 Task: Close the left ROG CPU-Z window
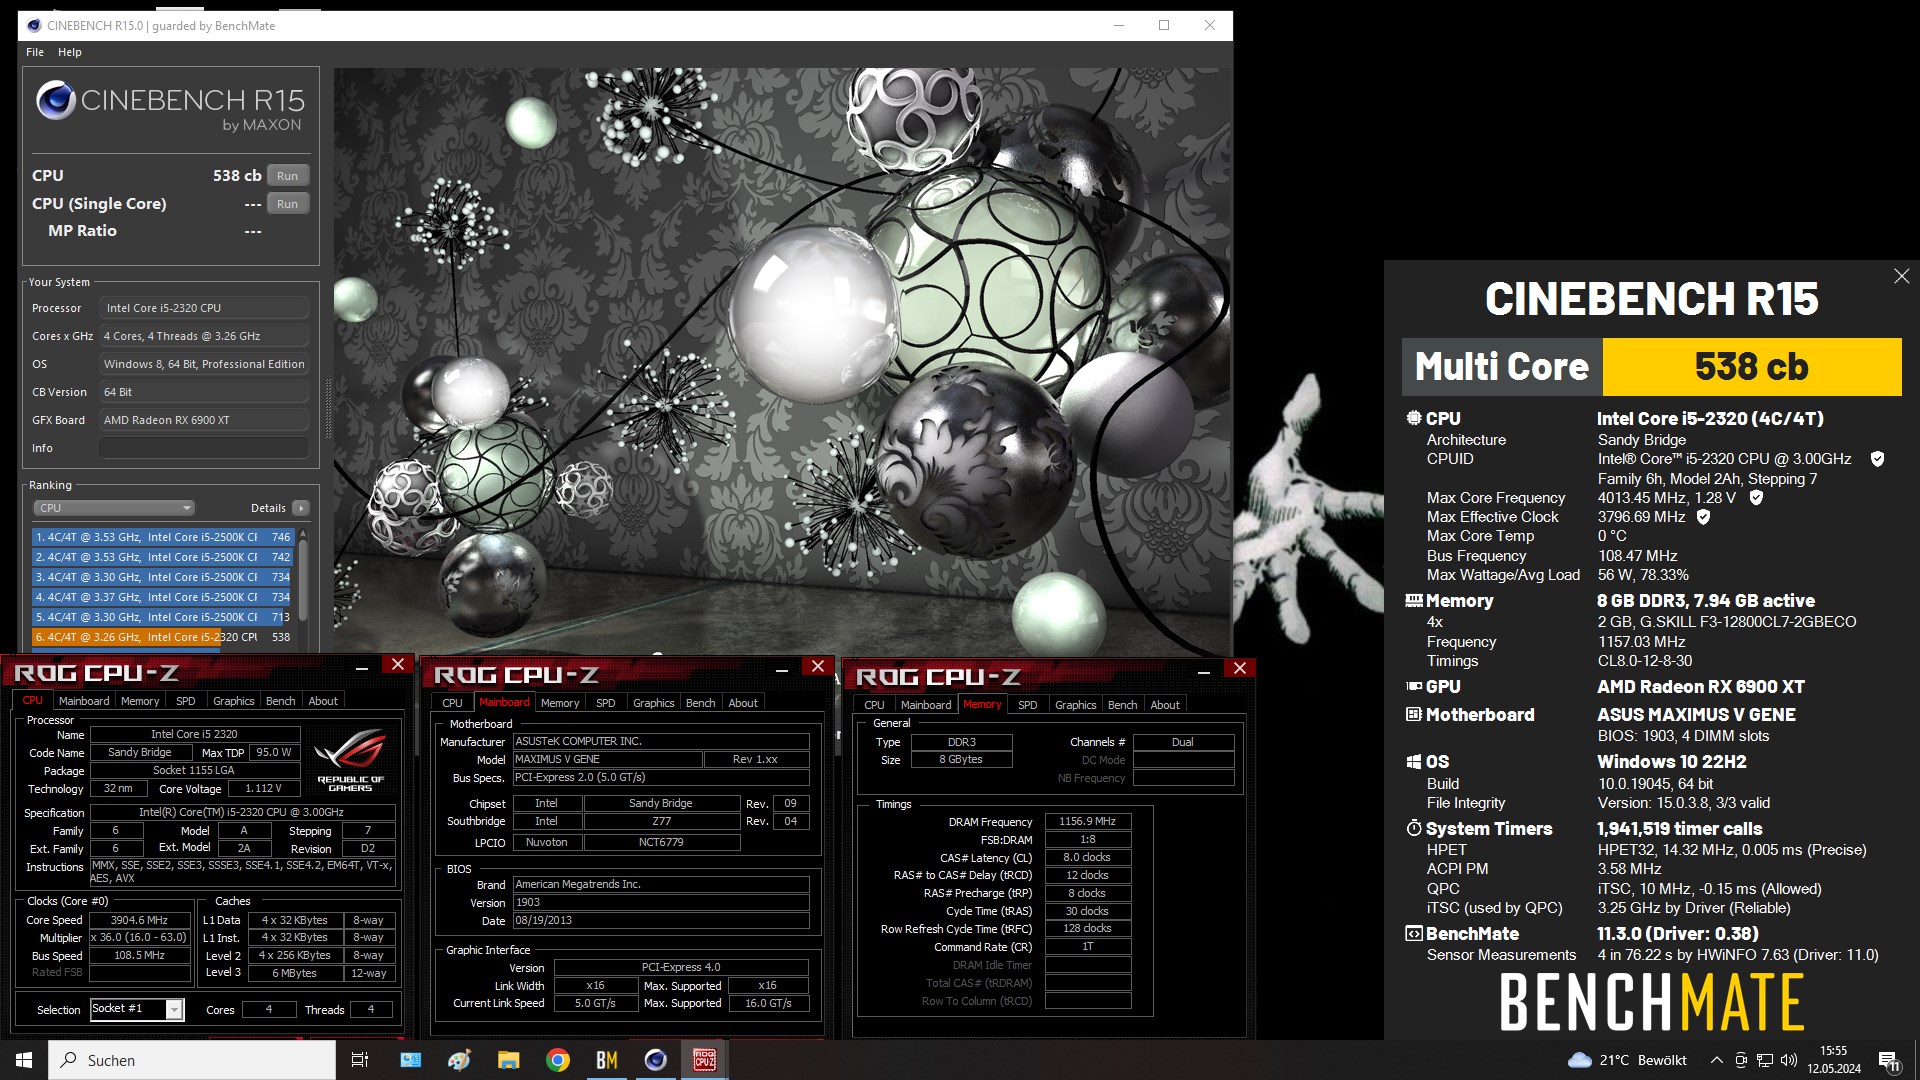(398, 664)
